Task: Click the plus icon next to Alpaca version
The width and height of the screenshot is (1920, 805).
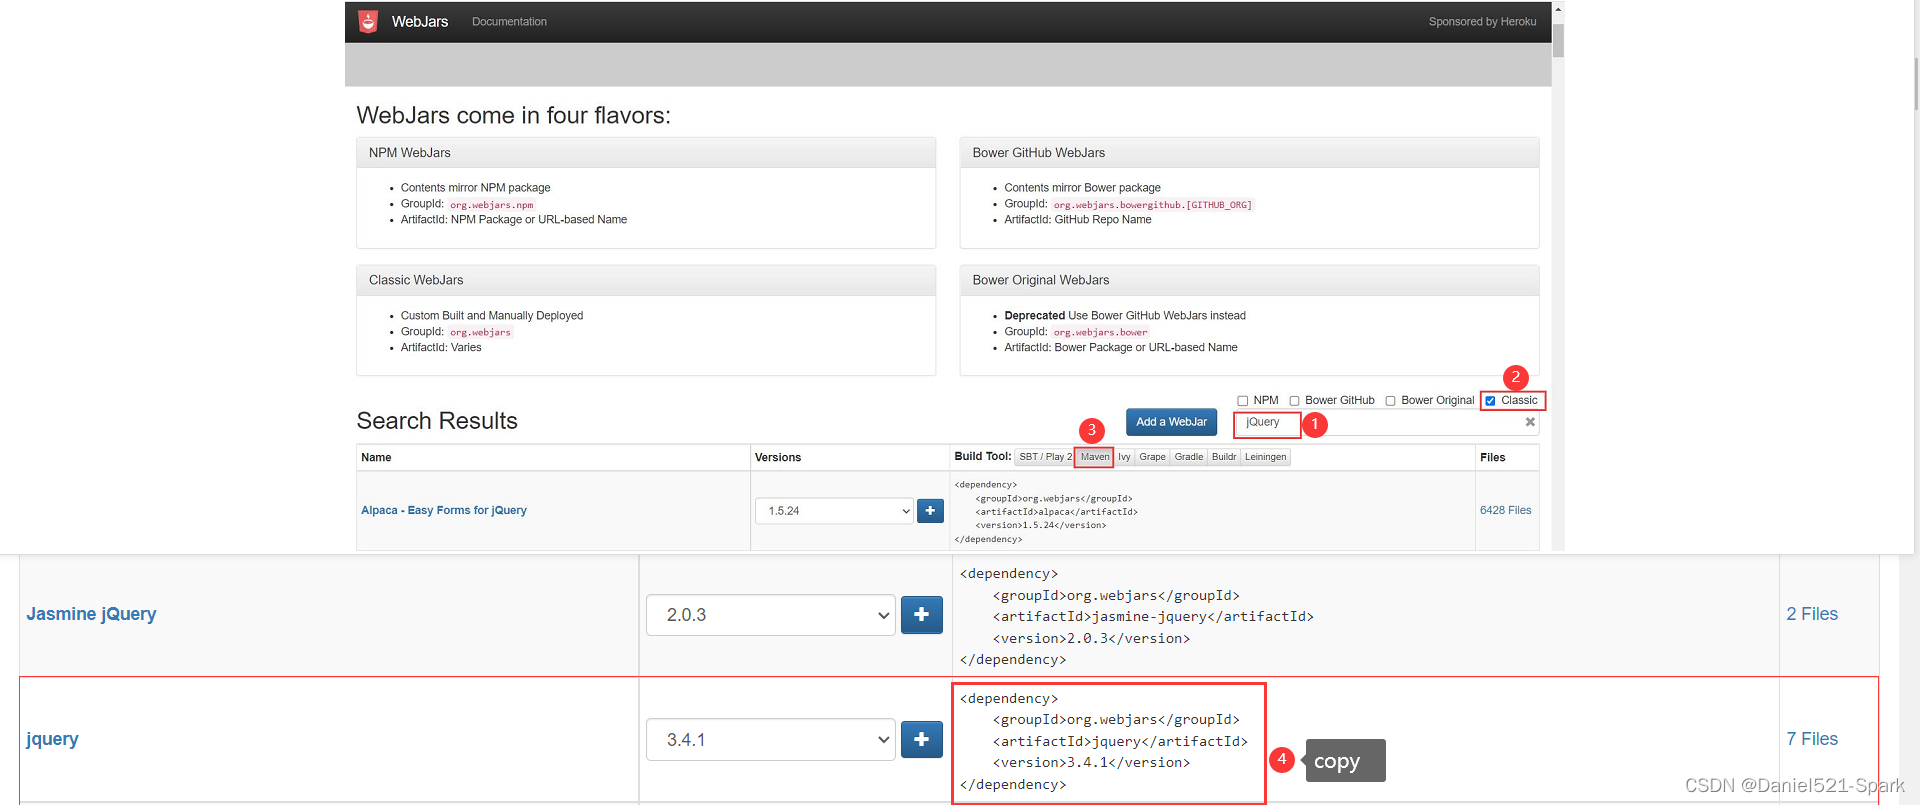Action: (x=930, y=511)
